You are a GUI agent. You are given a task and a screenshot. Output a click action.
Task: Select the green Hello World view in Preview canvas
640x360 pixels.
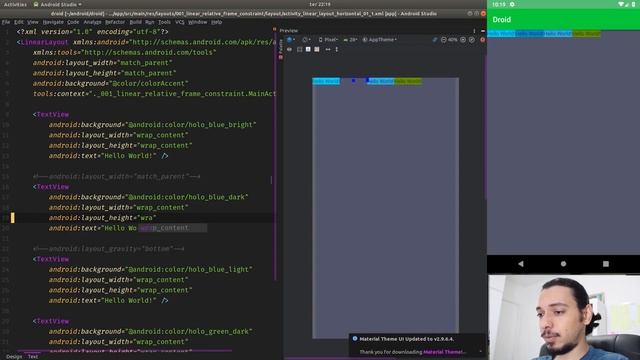[x=408, y=81]
